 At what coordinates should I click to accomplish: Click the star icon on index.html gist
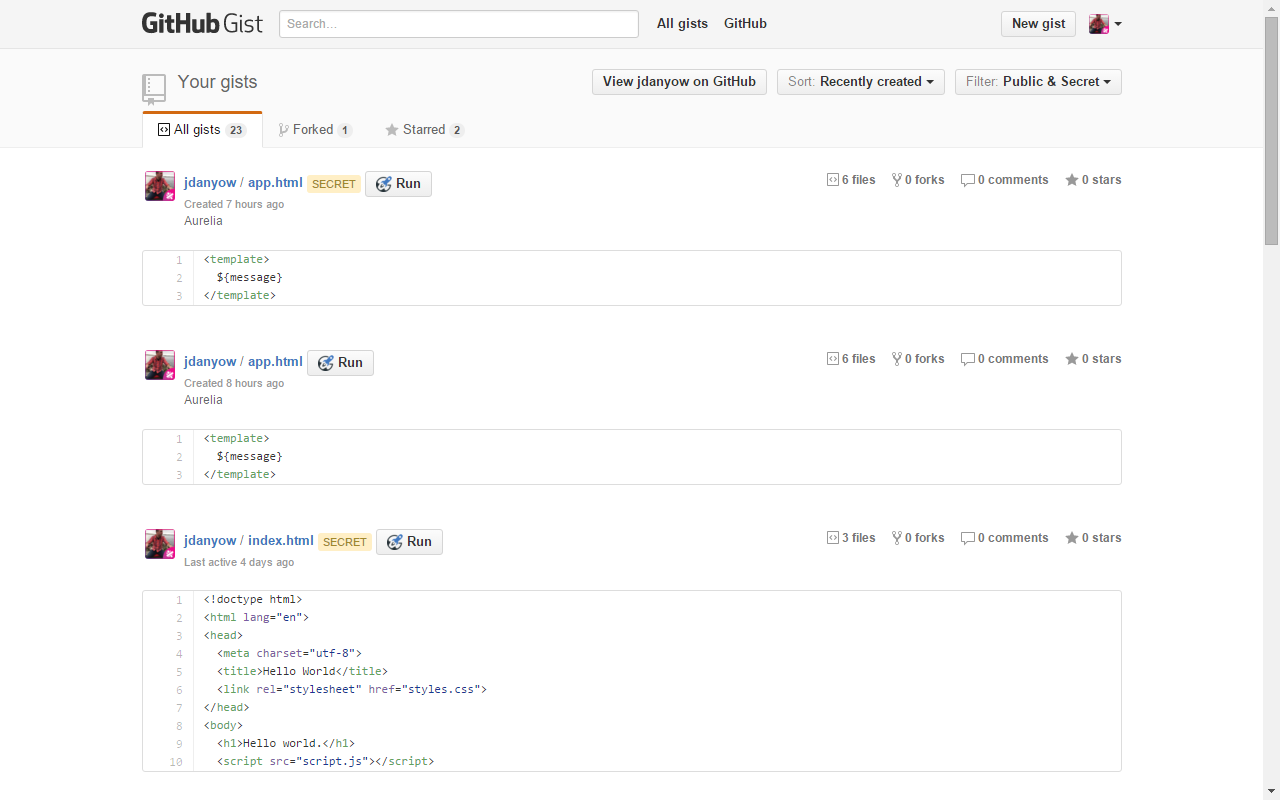click(x=1072, y=538)
